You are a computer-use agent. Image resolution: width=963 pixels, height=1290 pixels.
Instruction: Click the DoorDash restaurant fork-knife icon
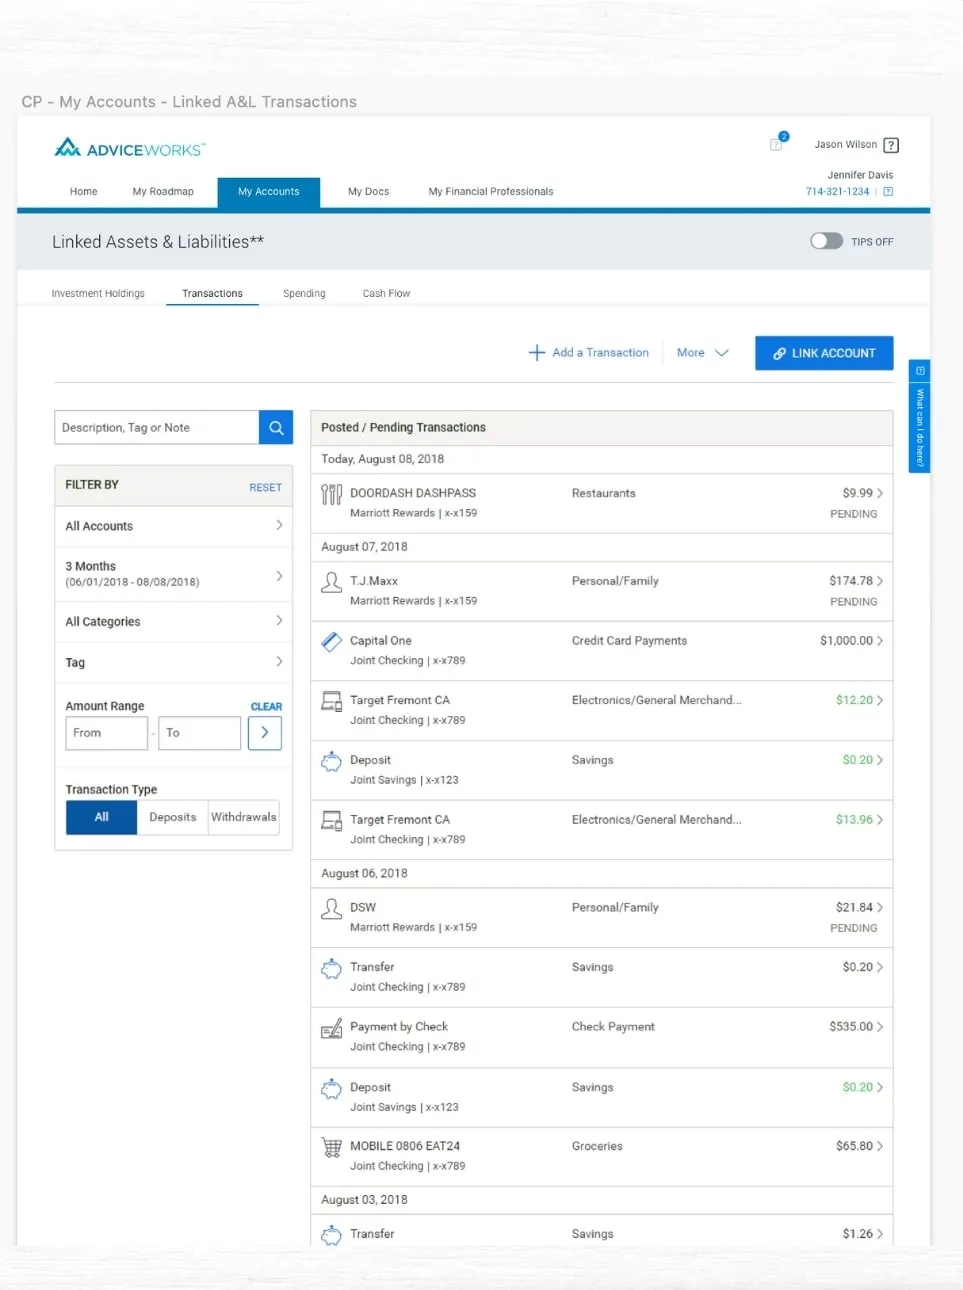pyautogui.click(x=331, y=494)
